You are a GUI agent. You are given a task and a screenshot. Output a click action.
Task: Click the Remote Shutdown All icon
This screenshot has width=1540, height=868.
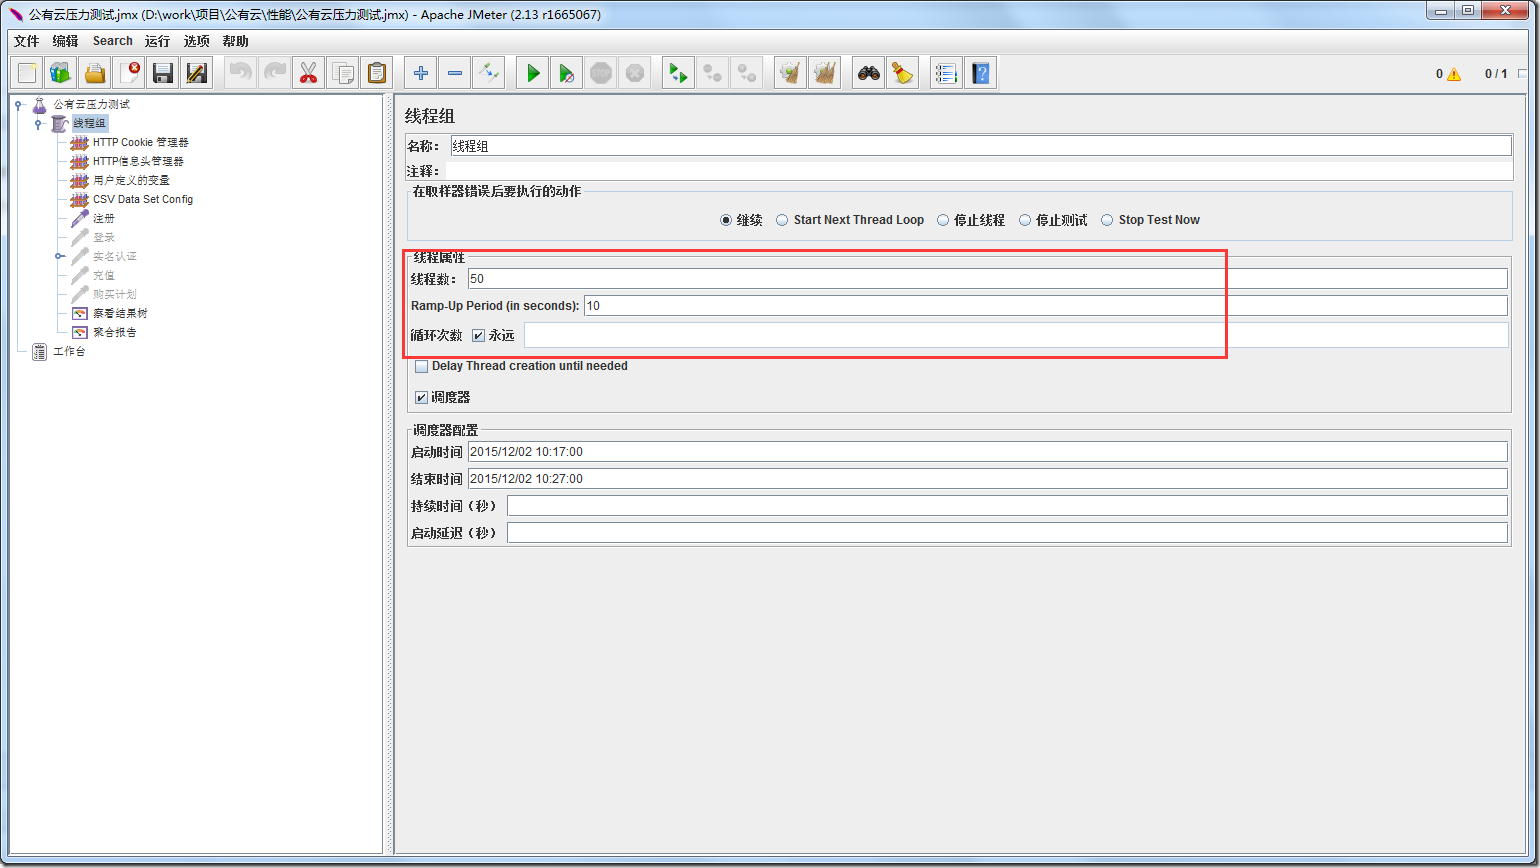[747, 73]
